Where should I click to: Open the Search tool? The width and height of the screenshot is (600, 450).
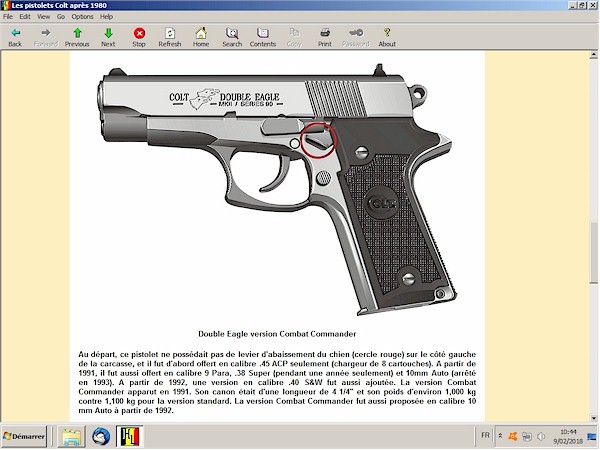pyautogui.click(x=232, y=37)
